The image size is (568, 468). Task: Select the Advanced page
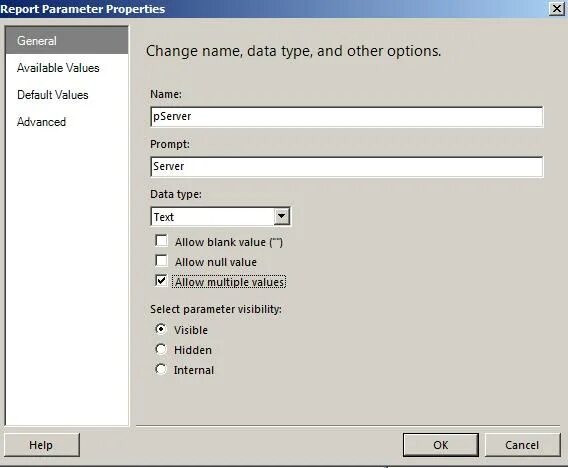click(42, 122)
